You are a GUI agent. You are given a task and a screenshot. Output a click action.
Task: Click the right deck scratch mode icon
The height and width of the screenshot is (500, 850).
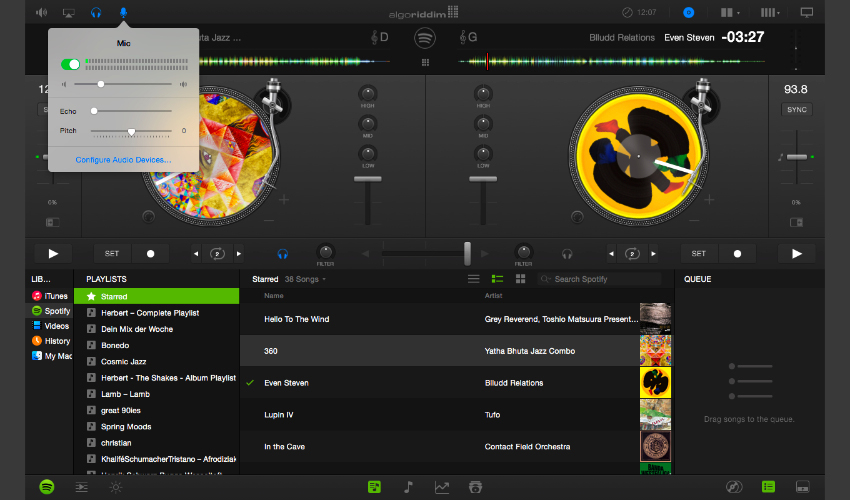(577, 216)
